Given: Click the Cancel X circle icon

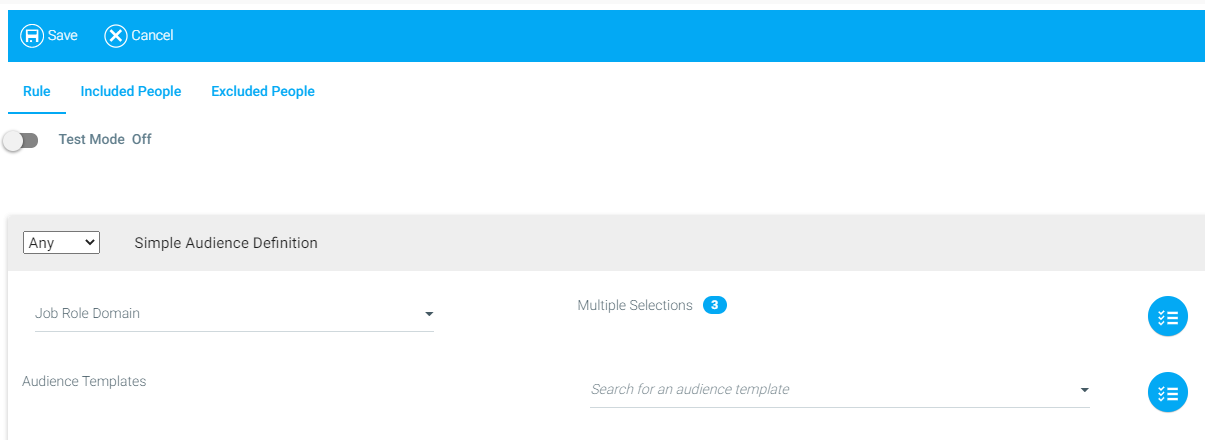Looking at the screenshot, I should (x=116, y=36).
